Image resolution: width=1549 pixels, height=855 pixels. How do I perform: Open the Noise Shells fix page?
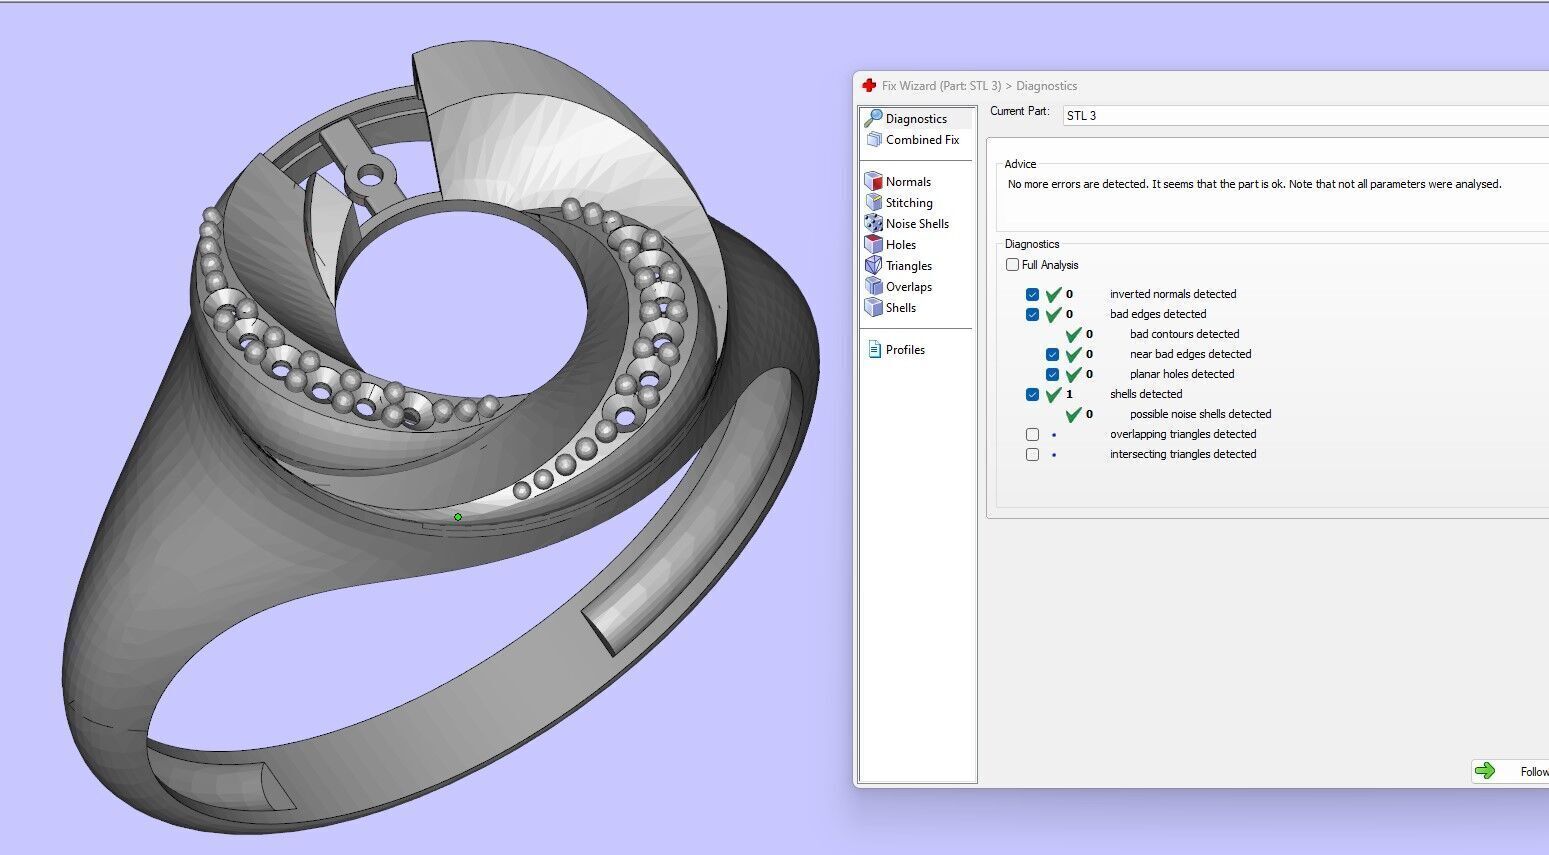(x=917, y=224)
